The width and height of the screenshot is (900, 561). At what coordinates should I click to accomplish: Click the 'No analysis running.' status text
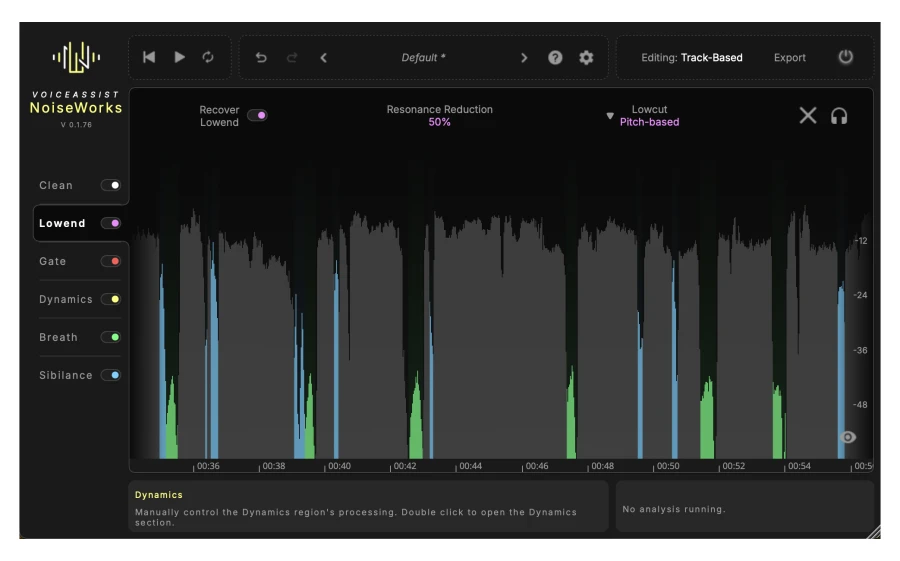click(x=674, y=509)
